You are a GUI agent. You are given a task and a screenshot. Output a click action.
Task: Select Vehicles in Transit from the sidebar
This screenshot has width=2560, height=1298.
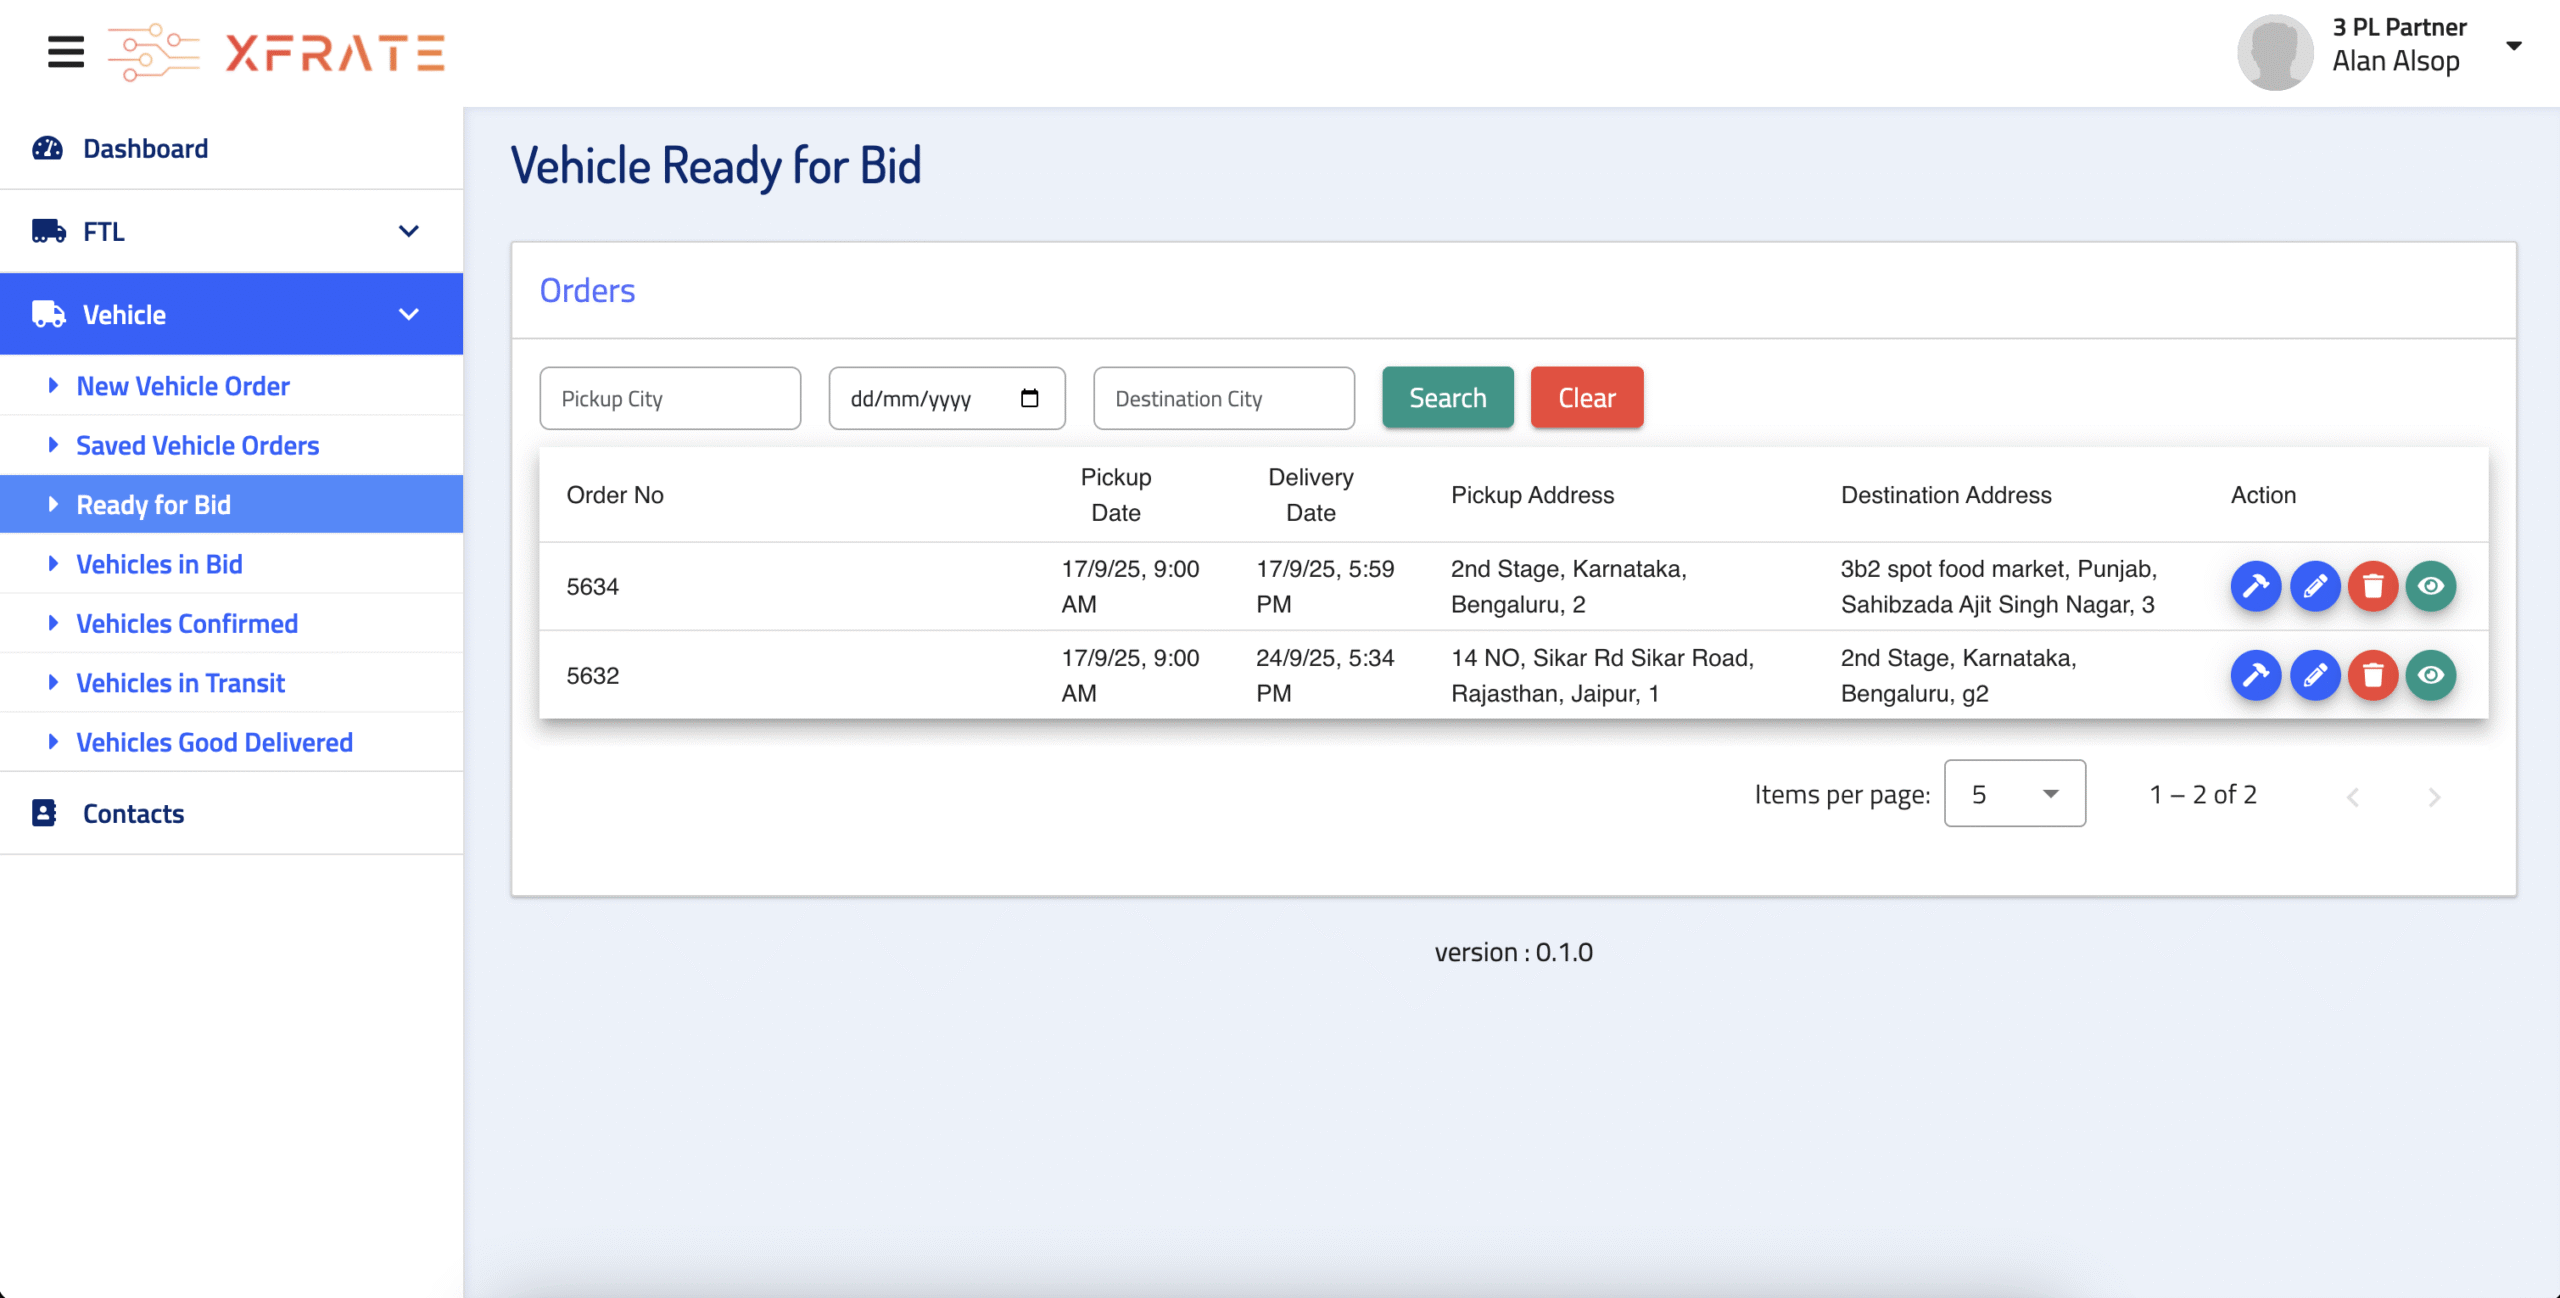pos(180,682)
